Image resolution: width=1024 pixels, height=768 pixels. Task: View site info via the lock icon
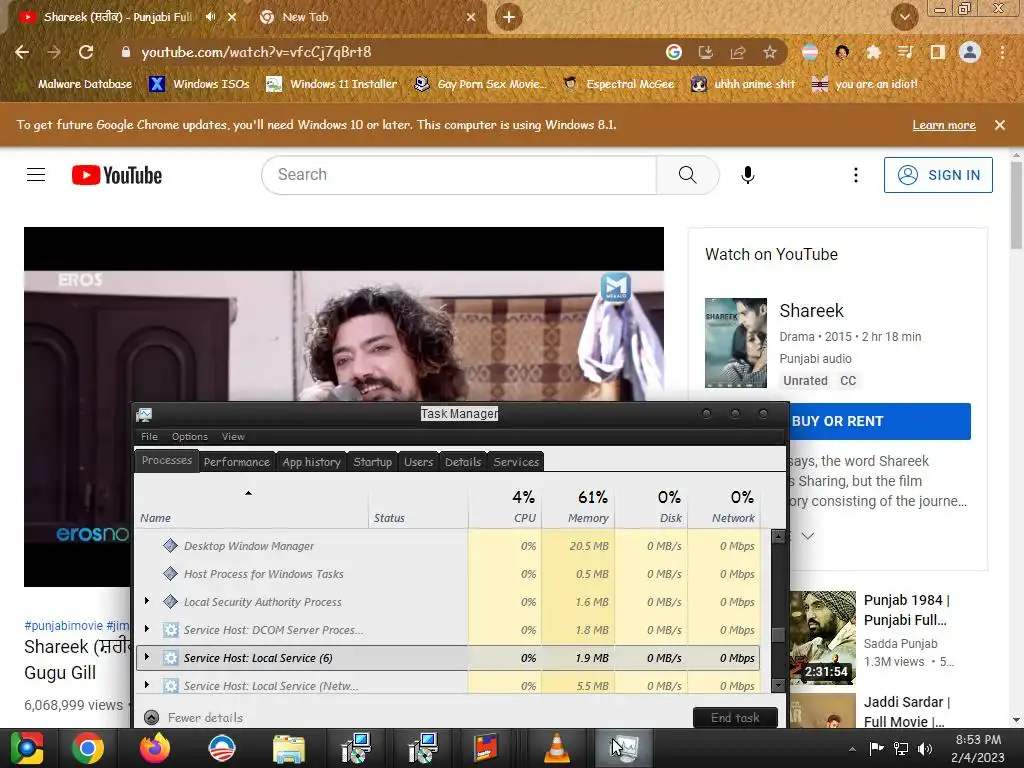point(126,52)
